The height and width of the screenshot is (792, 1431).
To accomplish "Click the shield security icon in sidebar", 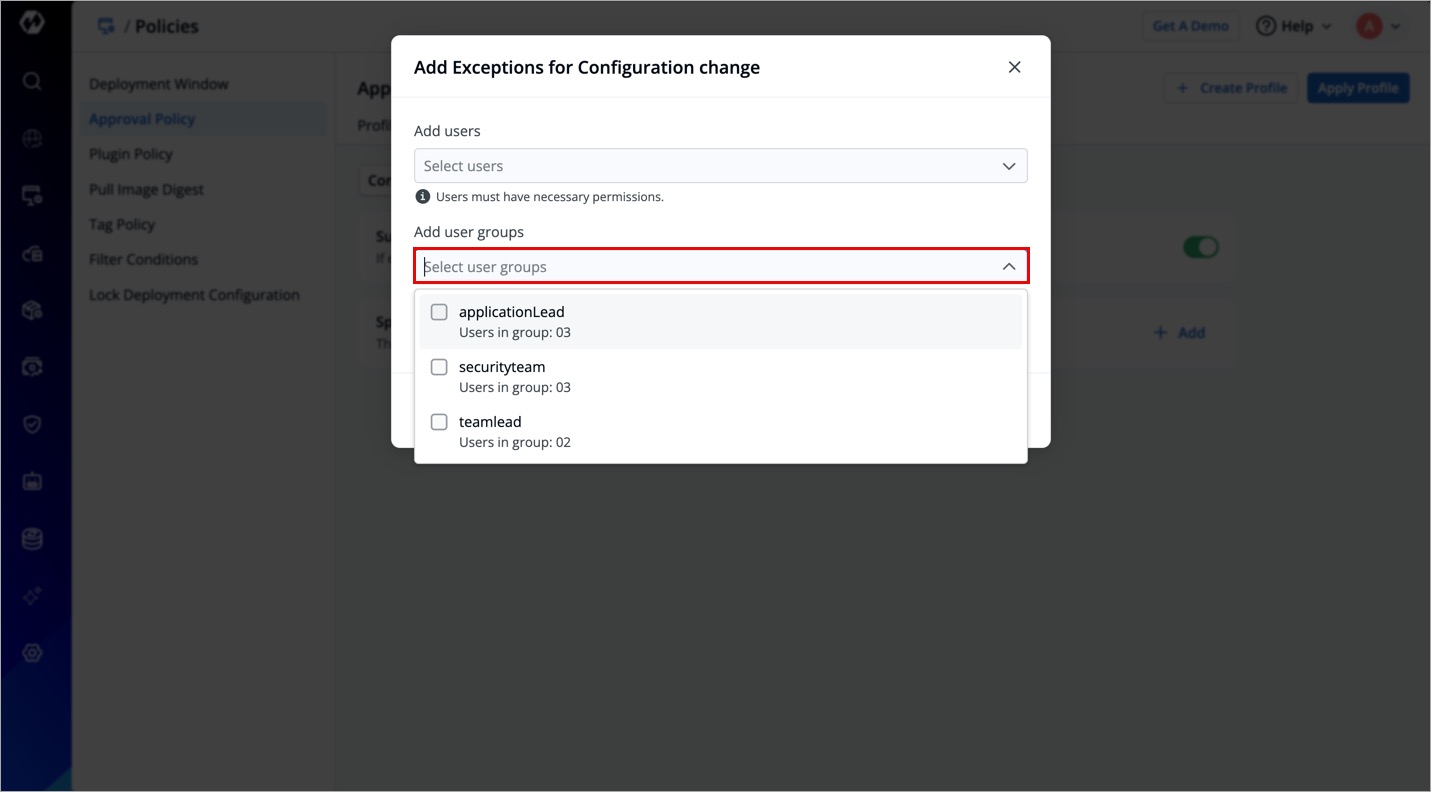I will coord(32,425).
